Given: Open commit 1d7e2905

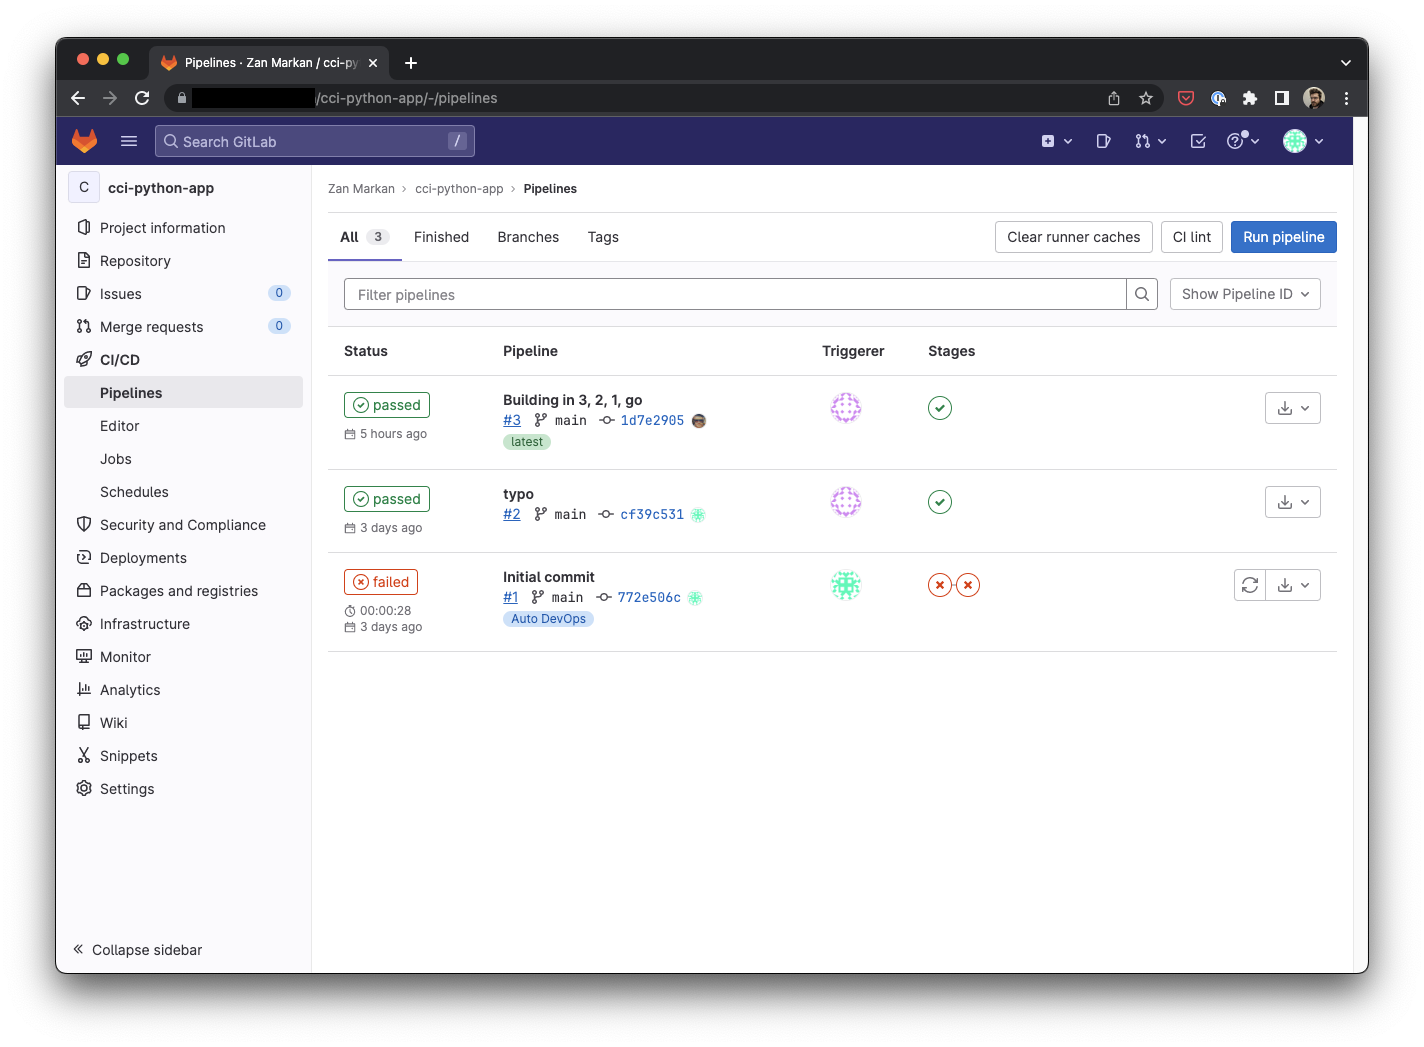Looking at the screenshot, I should coord(652,420).
